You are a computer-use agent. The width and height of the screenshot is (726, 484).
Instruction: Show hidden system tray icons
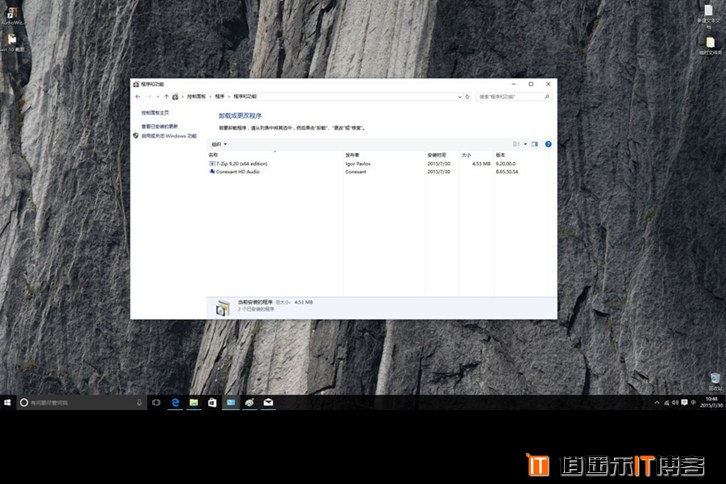pyautogui.click(x=657, y=402)
